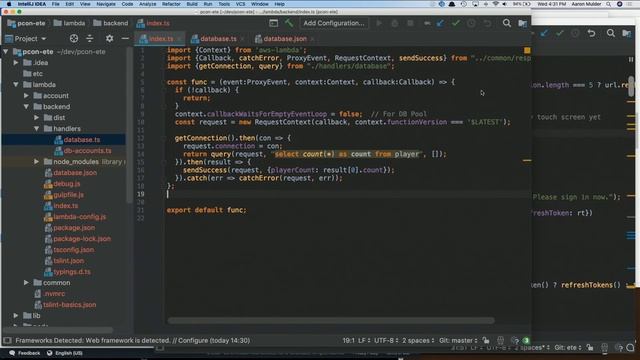
Task: Click the English (US) language indicator
Action: (64, 353)
